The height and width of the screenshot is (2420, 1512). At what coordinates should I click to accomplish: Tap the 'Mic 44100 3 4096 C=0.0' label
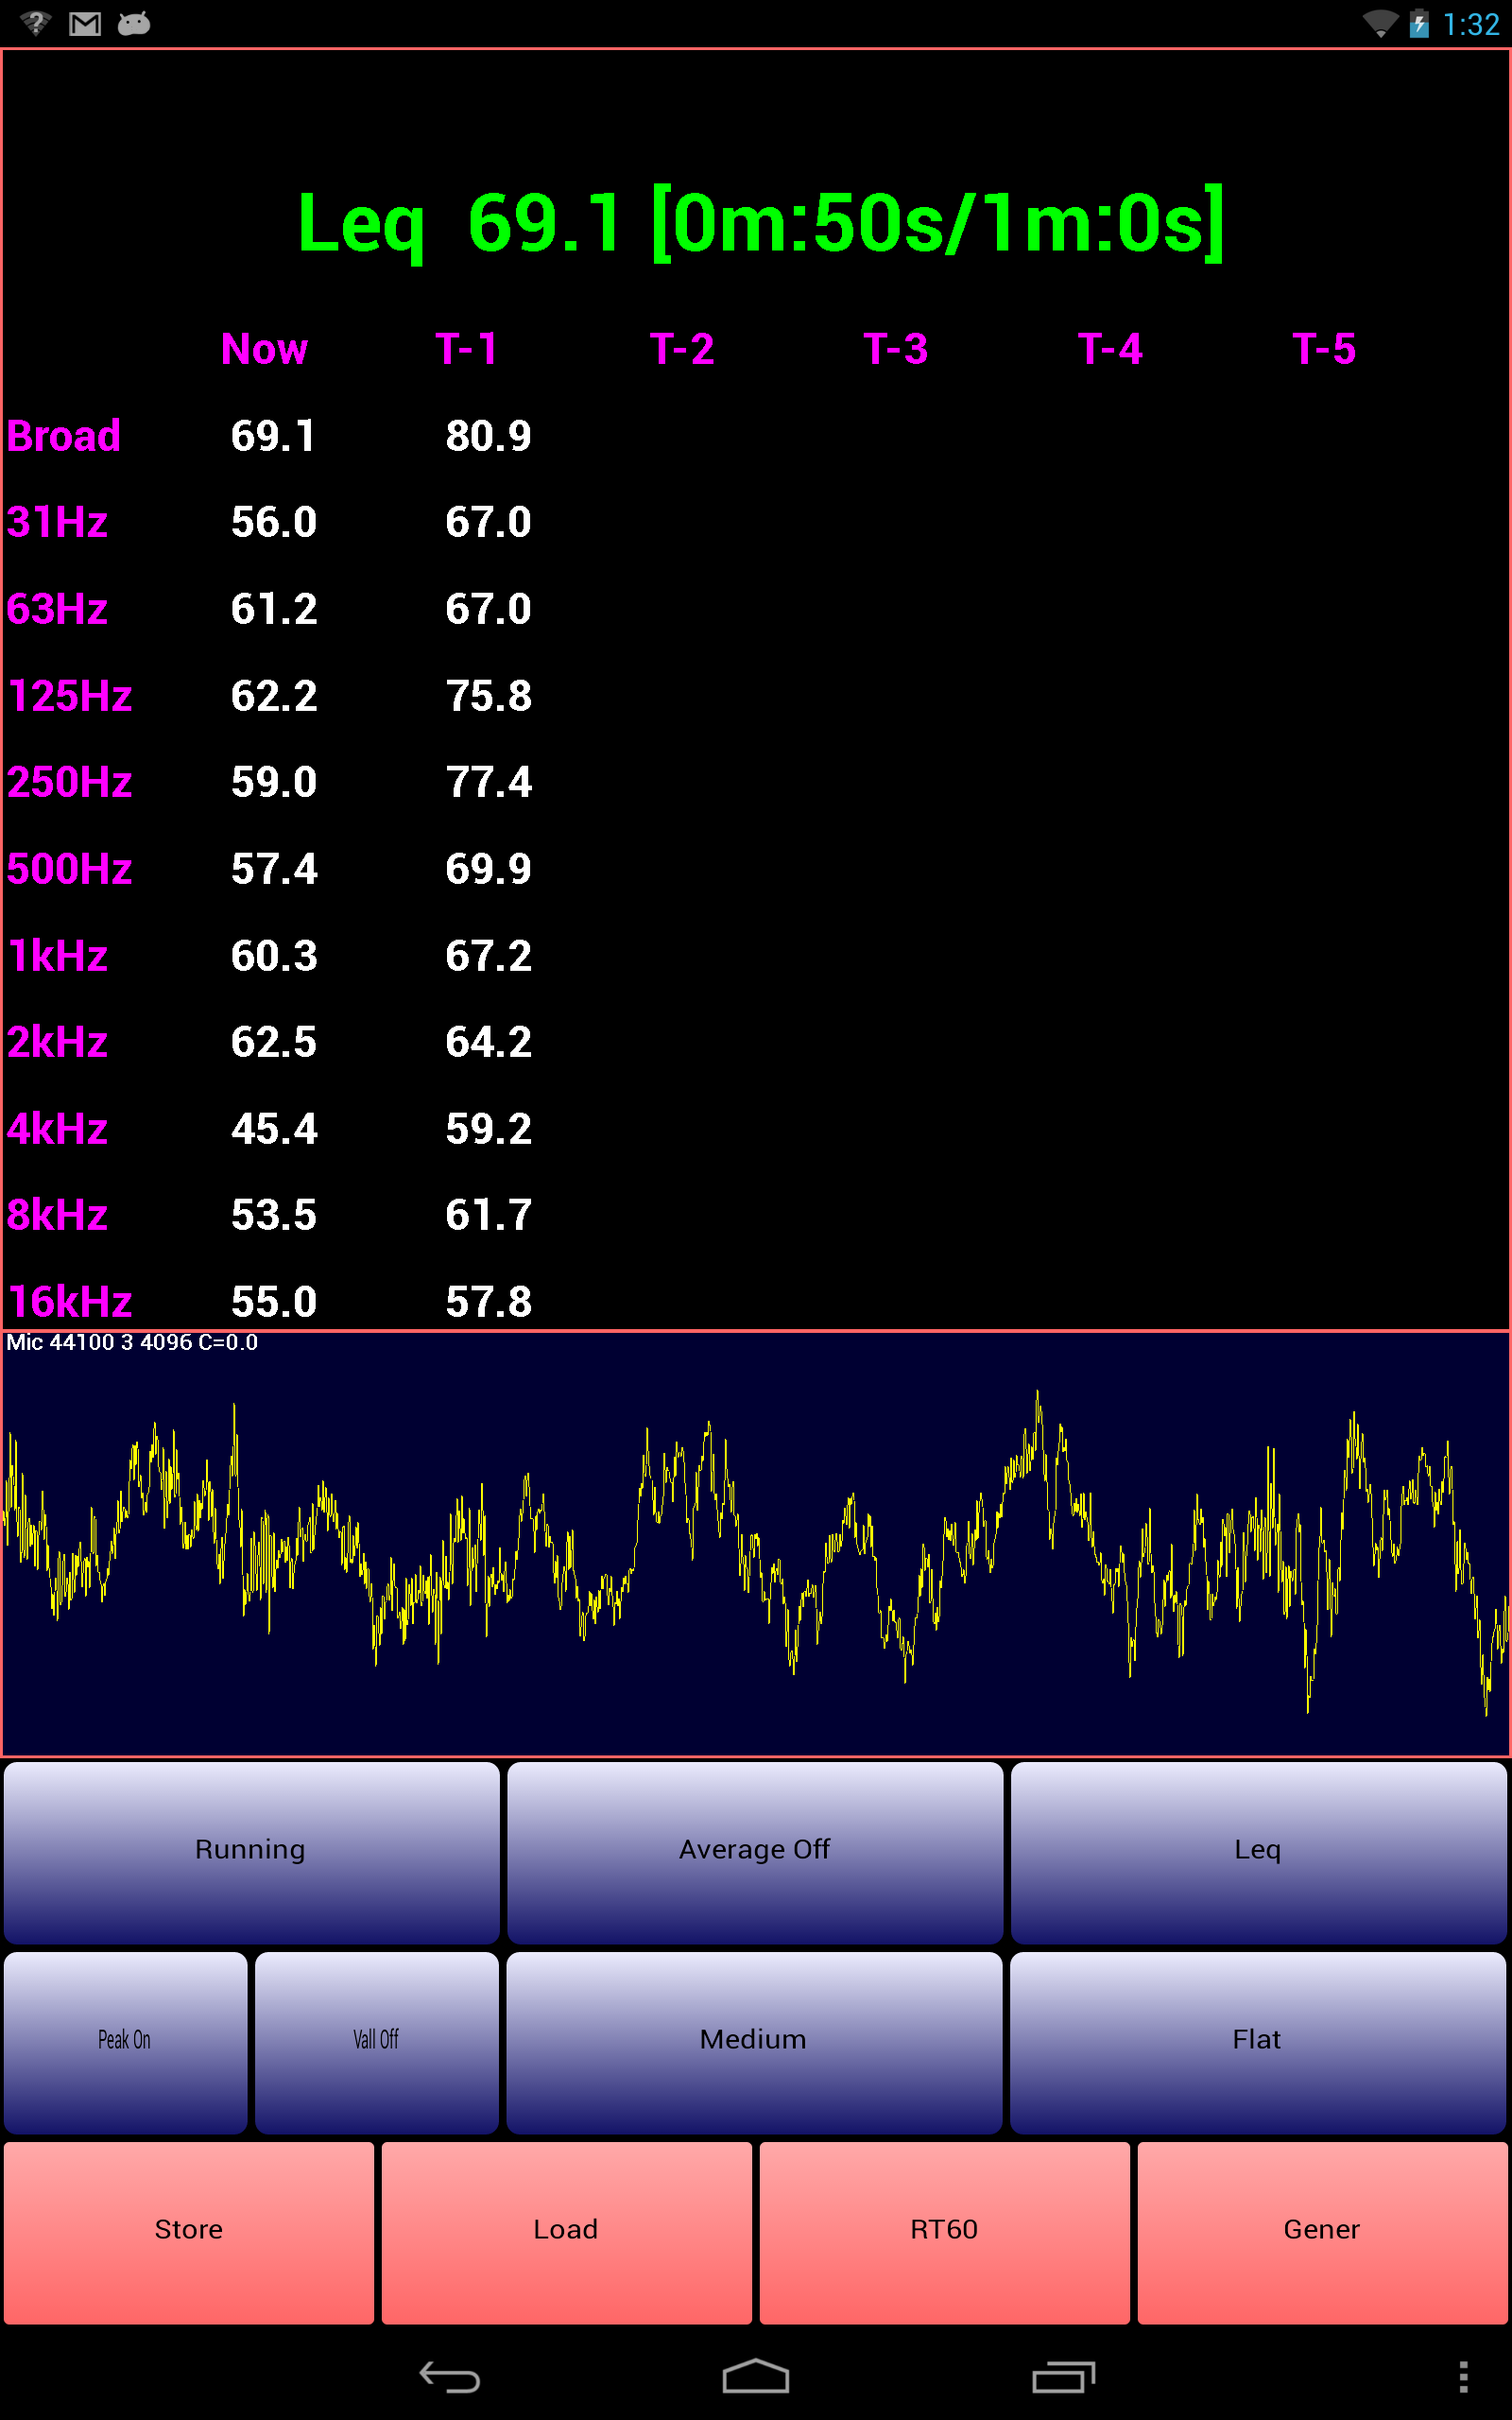coord(132,1342)
